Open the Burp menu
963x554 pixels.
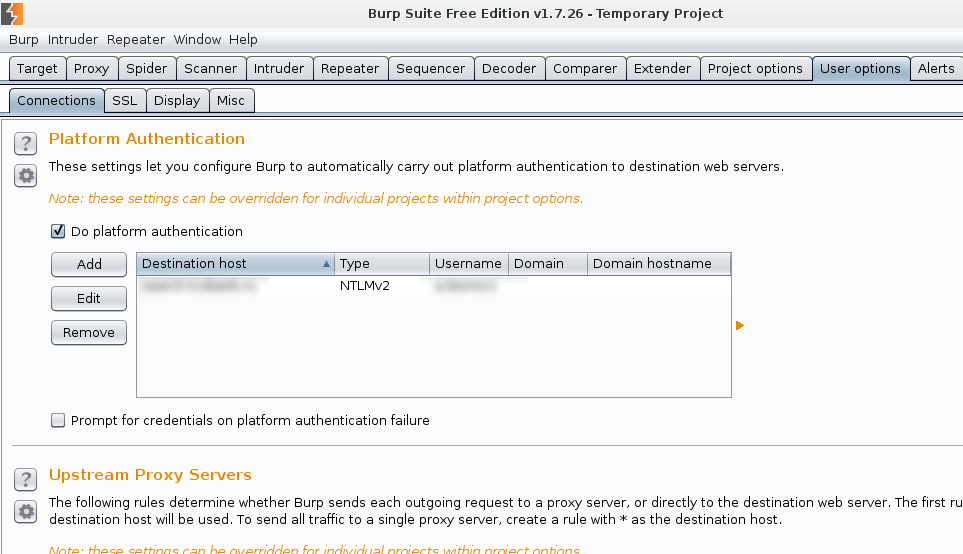[23, 40]
